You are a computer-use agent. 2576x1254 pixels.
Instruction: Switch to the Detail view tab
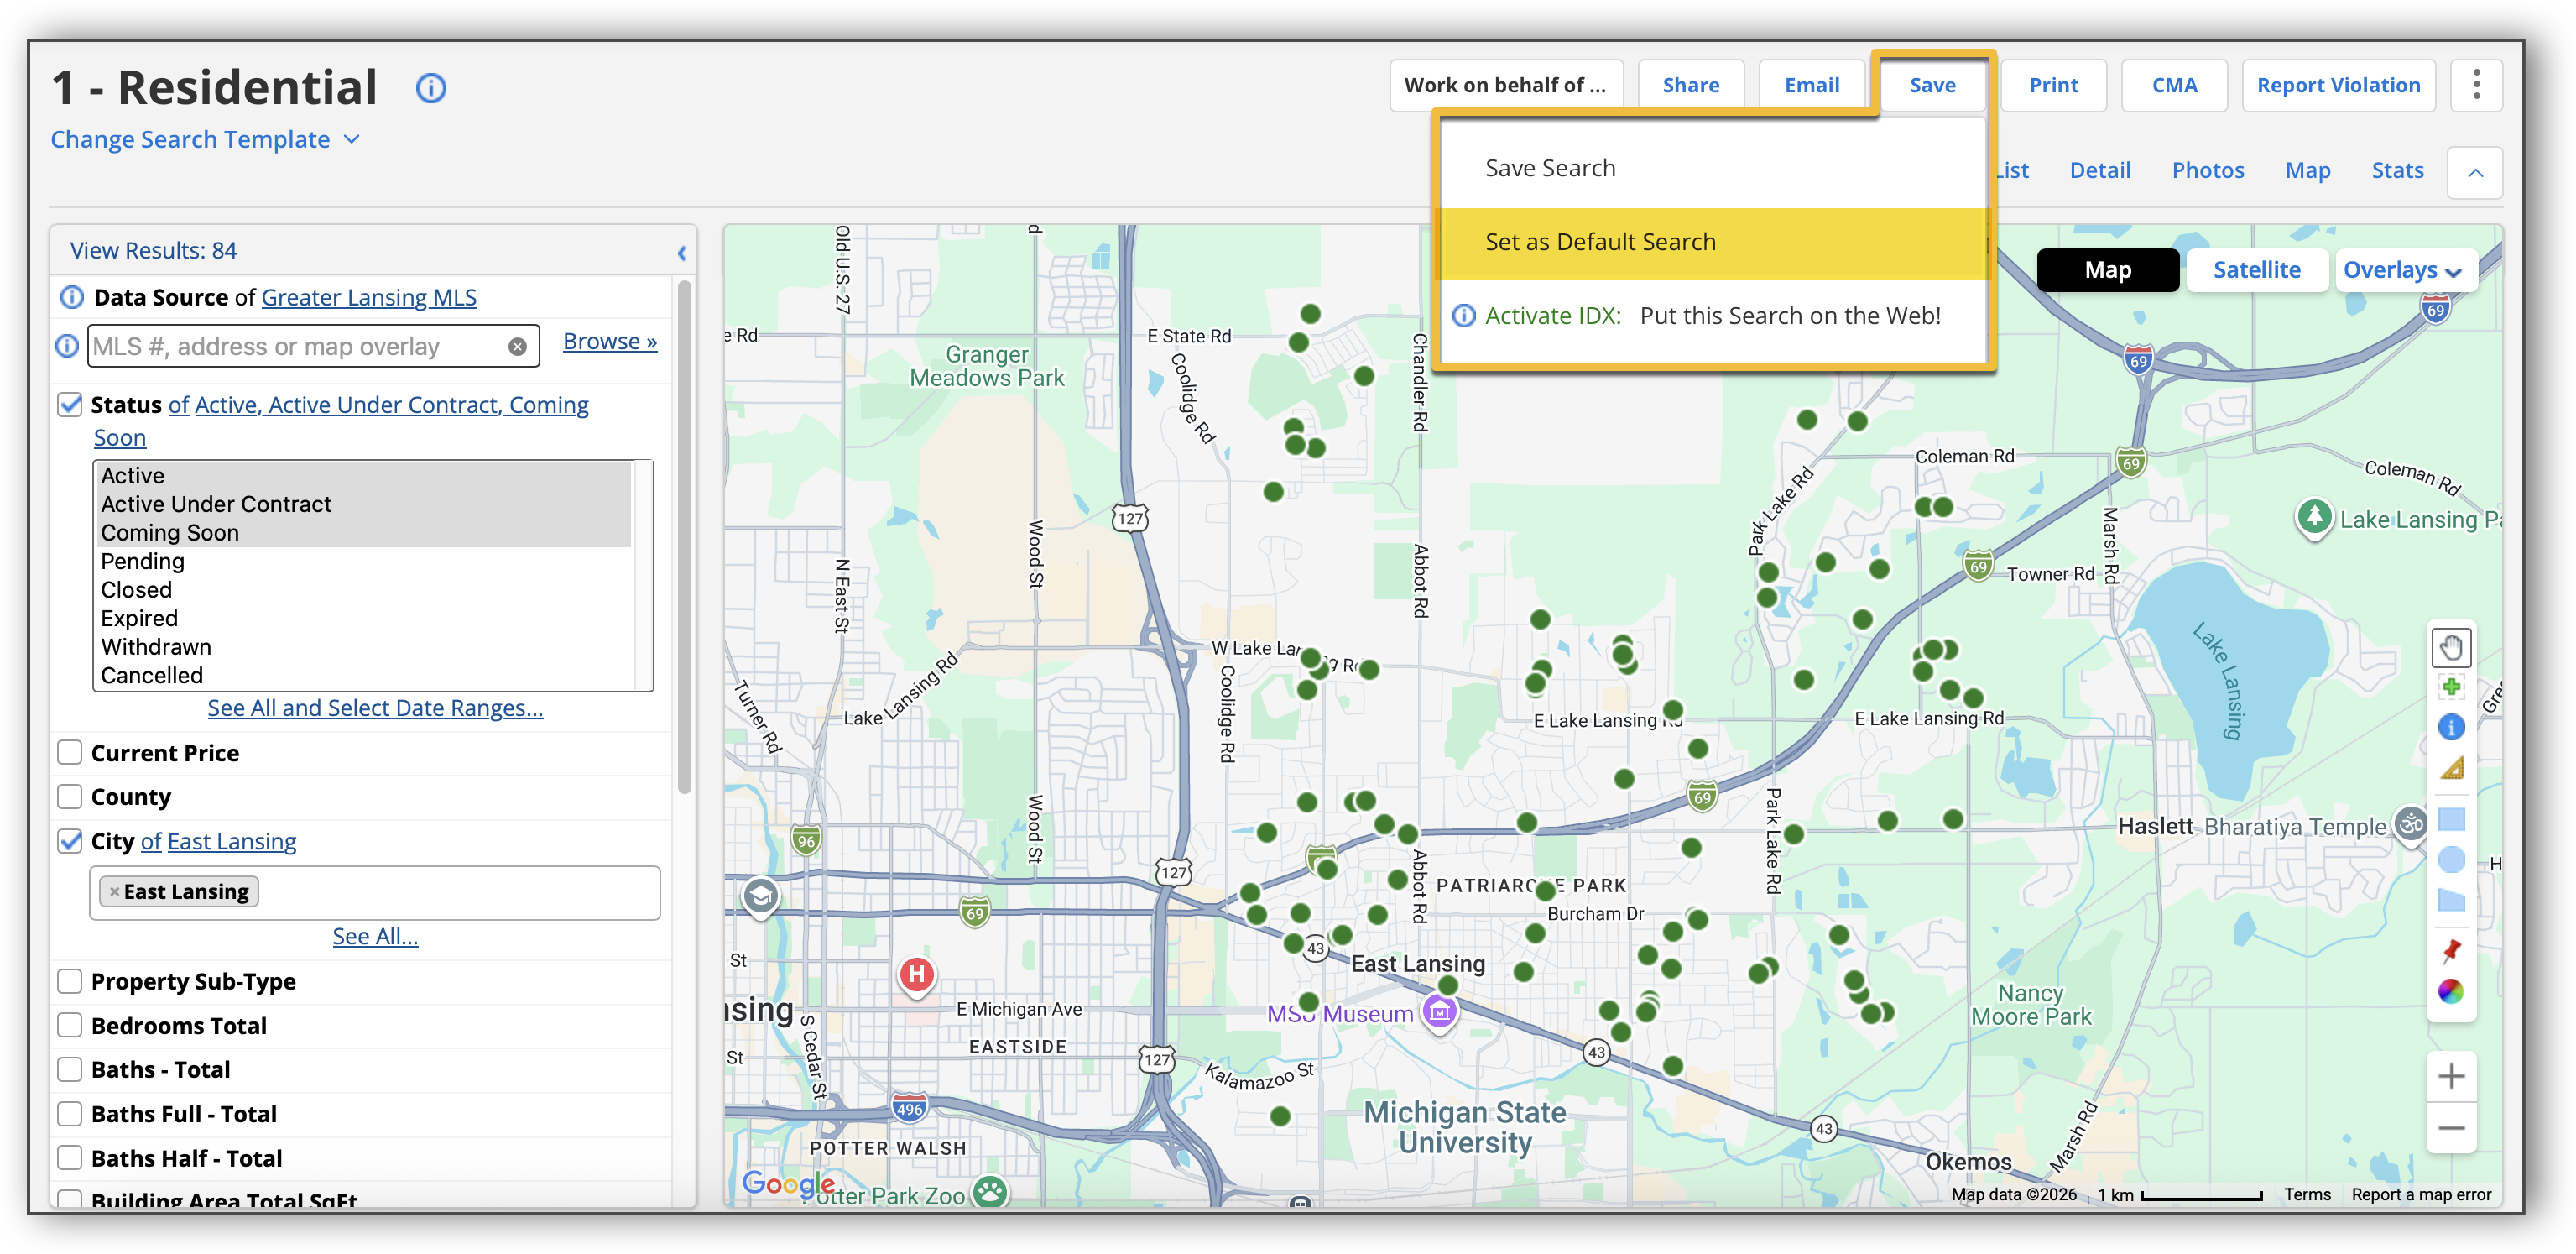pyautogui.click(x=2099, y=171)
